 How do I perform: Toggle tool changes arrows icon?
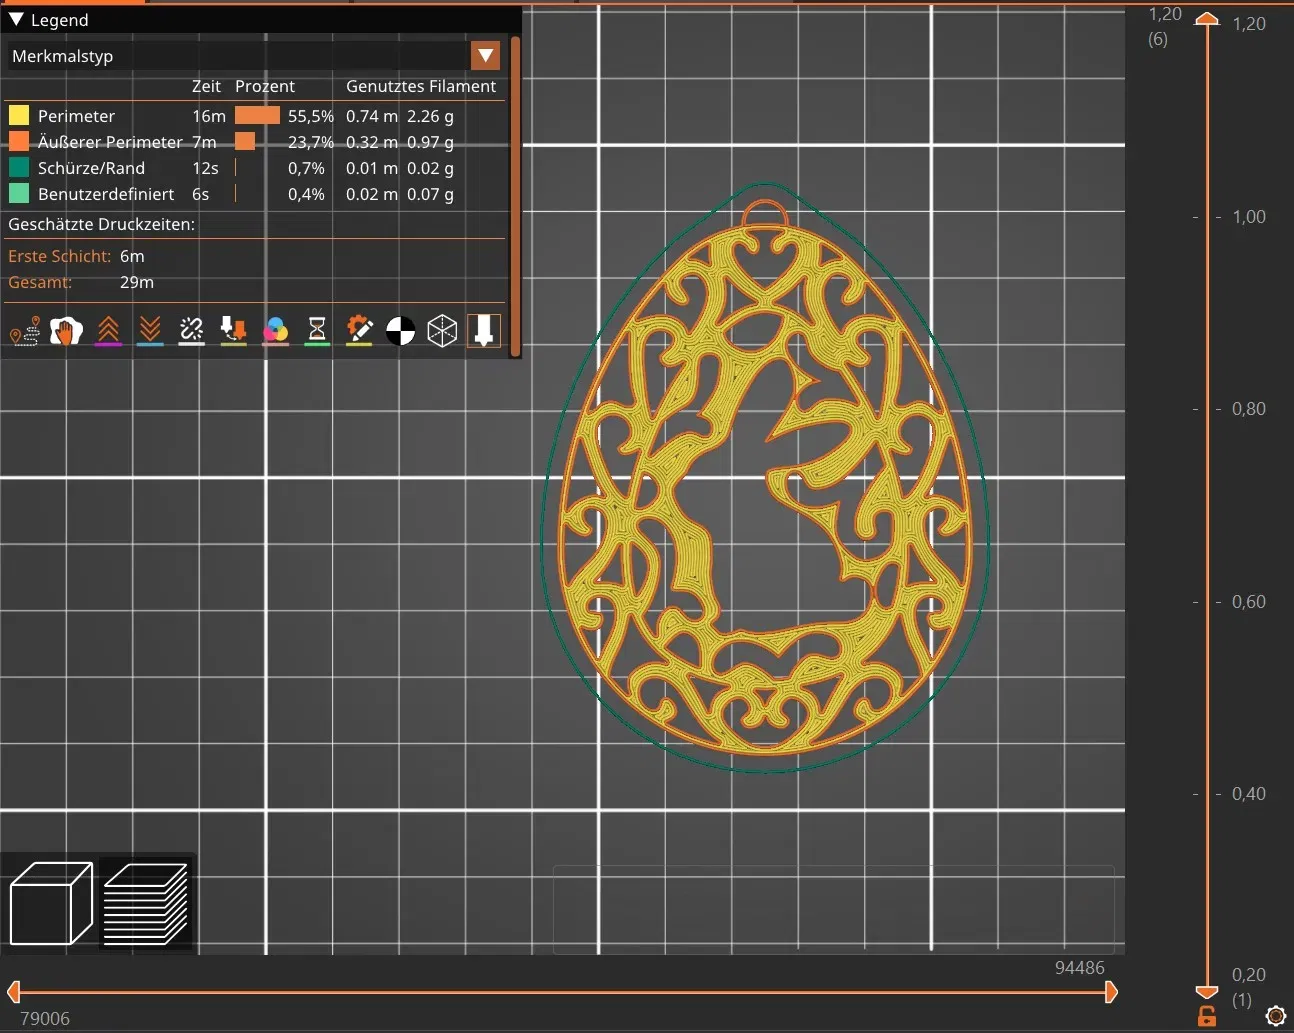[233, 331]
